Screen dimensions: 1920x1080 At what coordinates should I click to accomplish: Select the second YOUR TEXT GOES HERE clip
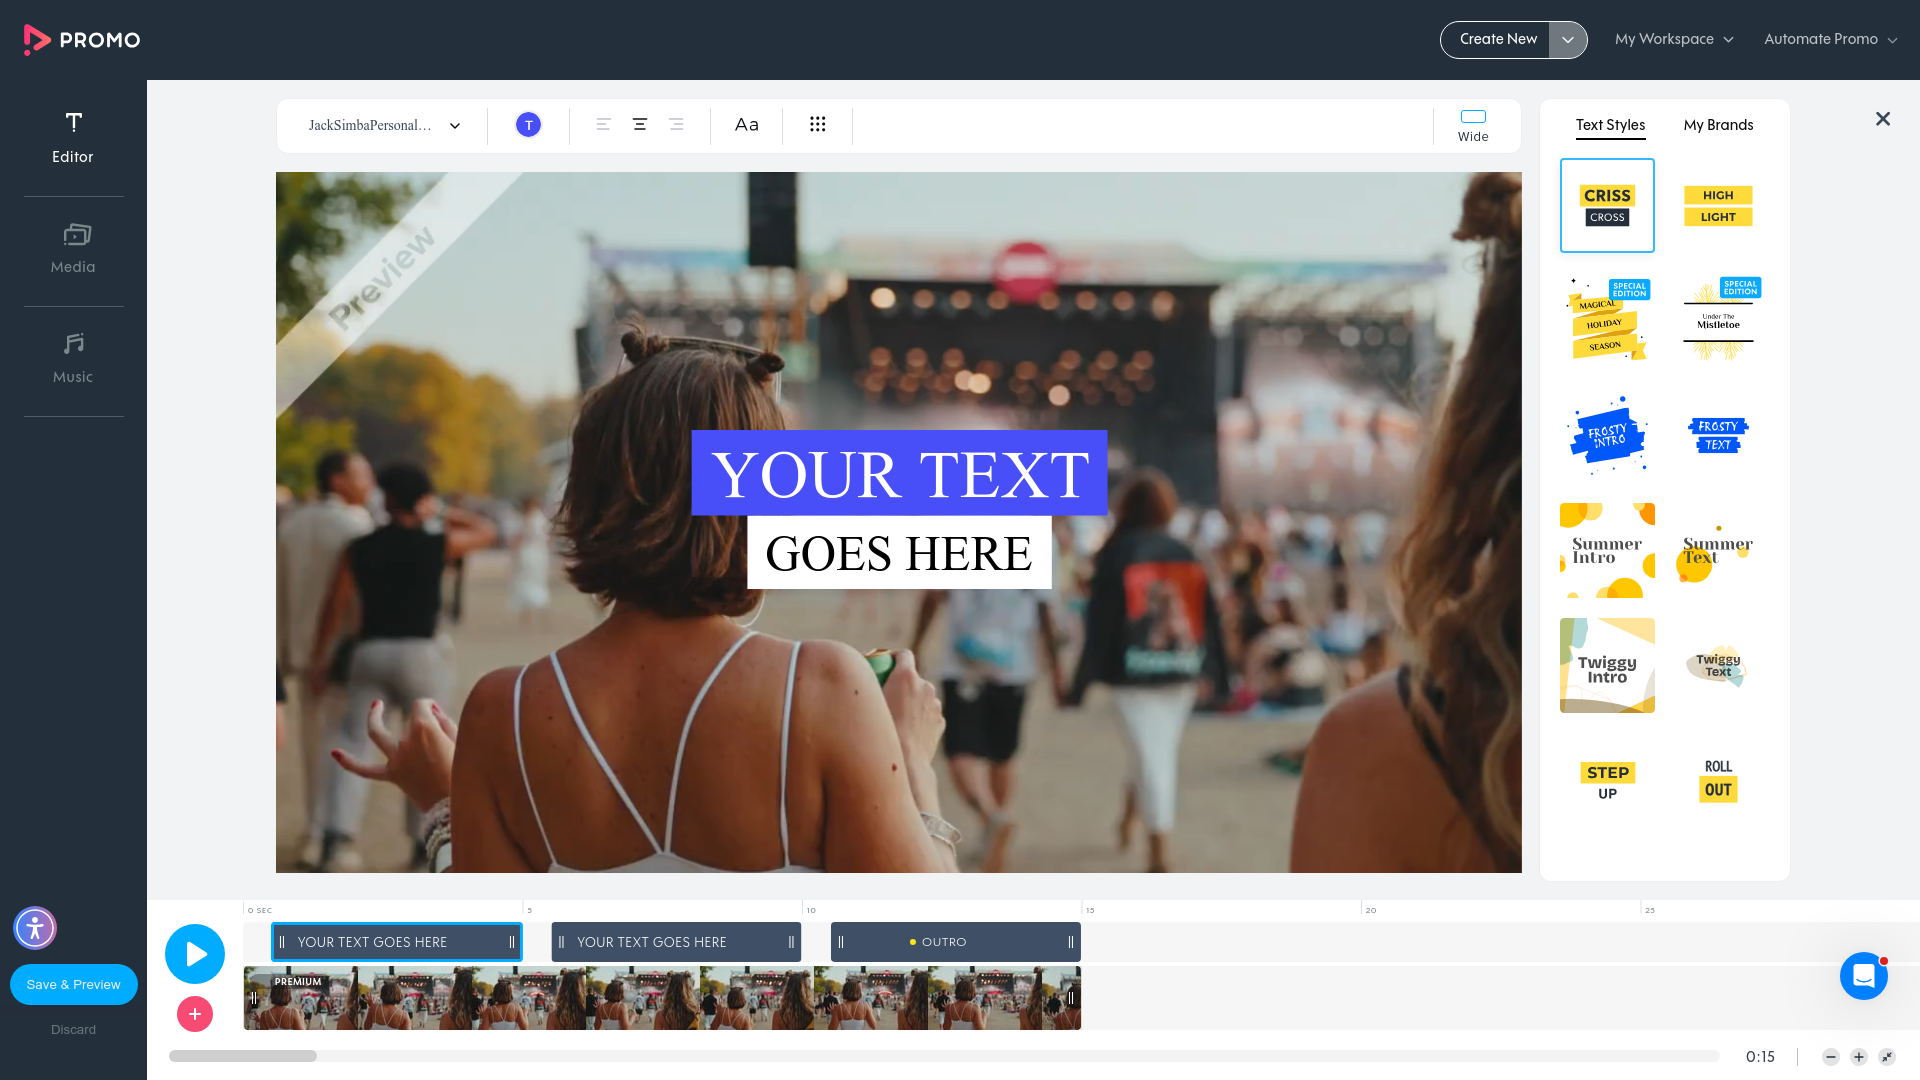click(x=676, y=942)
